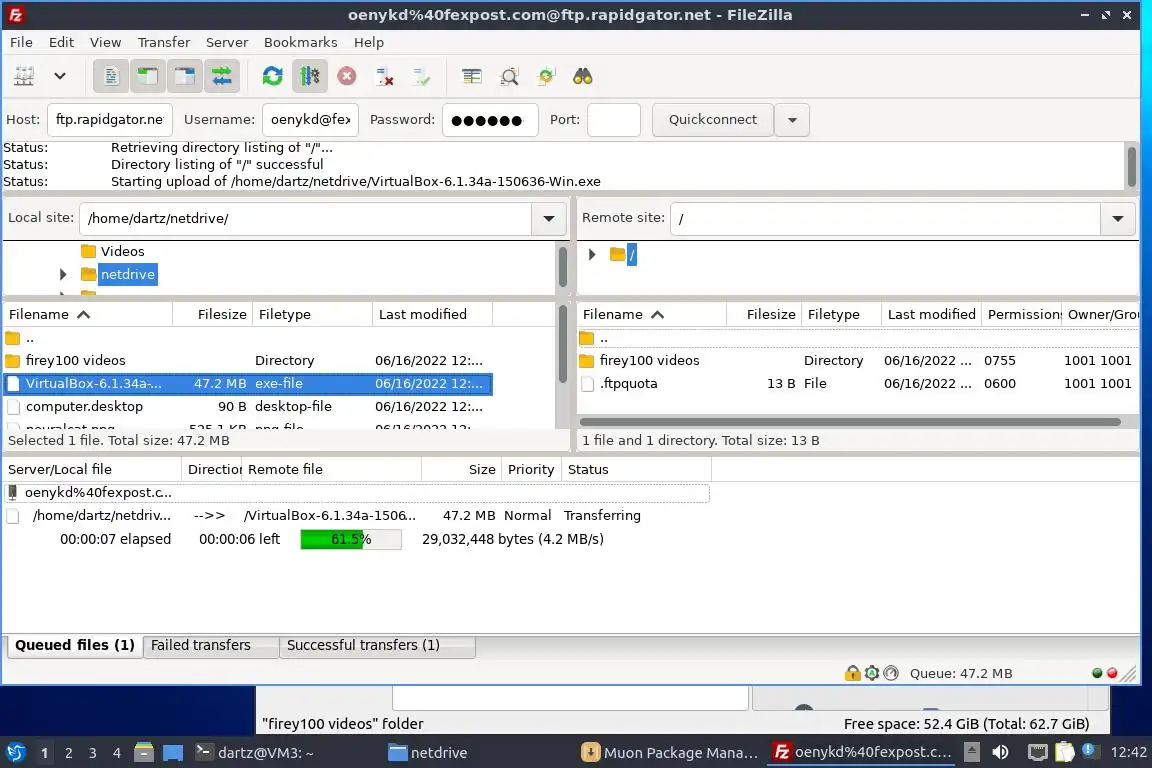1152x768 pixels.
Task: Toggle the transfer queue display
Action: coord(221,76)
